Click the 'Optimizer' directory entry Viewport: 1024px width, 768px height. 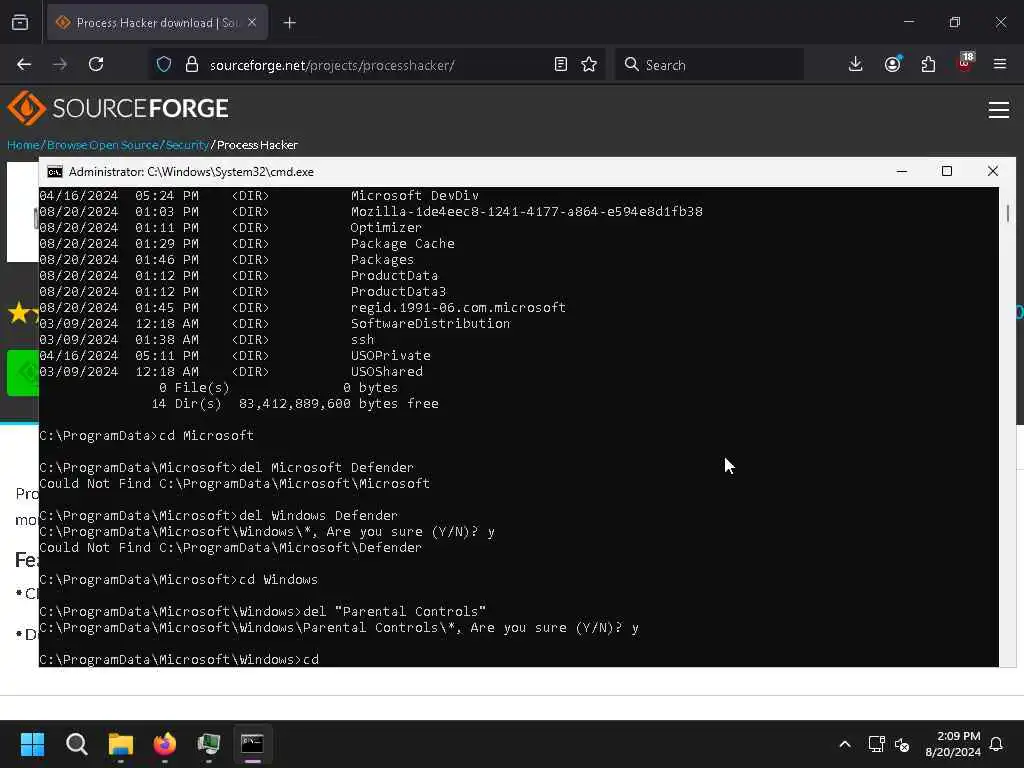coord(386,228)
